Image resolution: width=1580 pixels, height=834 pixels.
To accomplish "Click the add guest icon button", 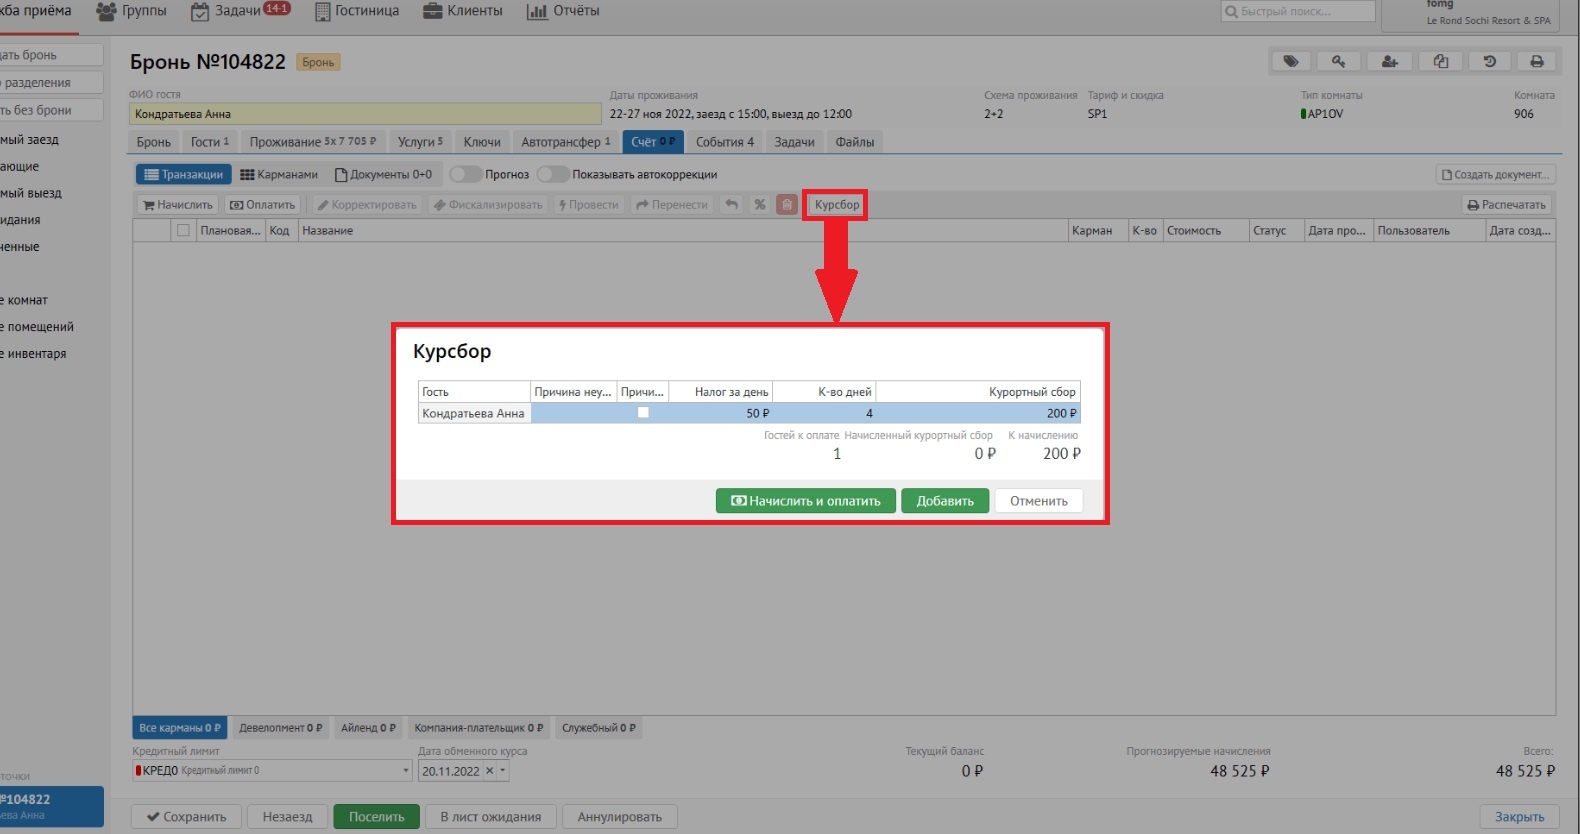I will (1389, 62).
